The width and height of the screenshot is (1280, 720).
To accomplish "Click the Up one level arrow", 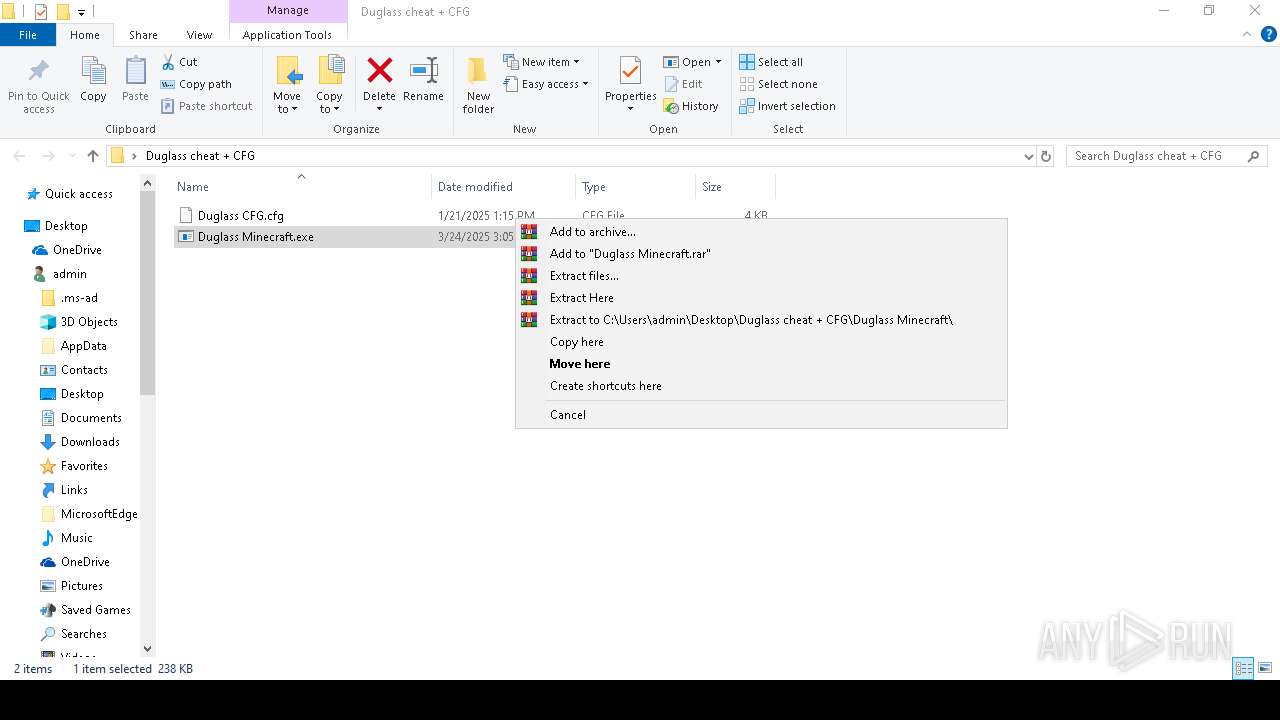I will [93, 156].
